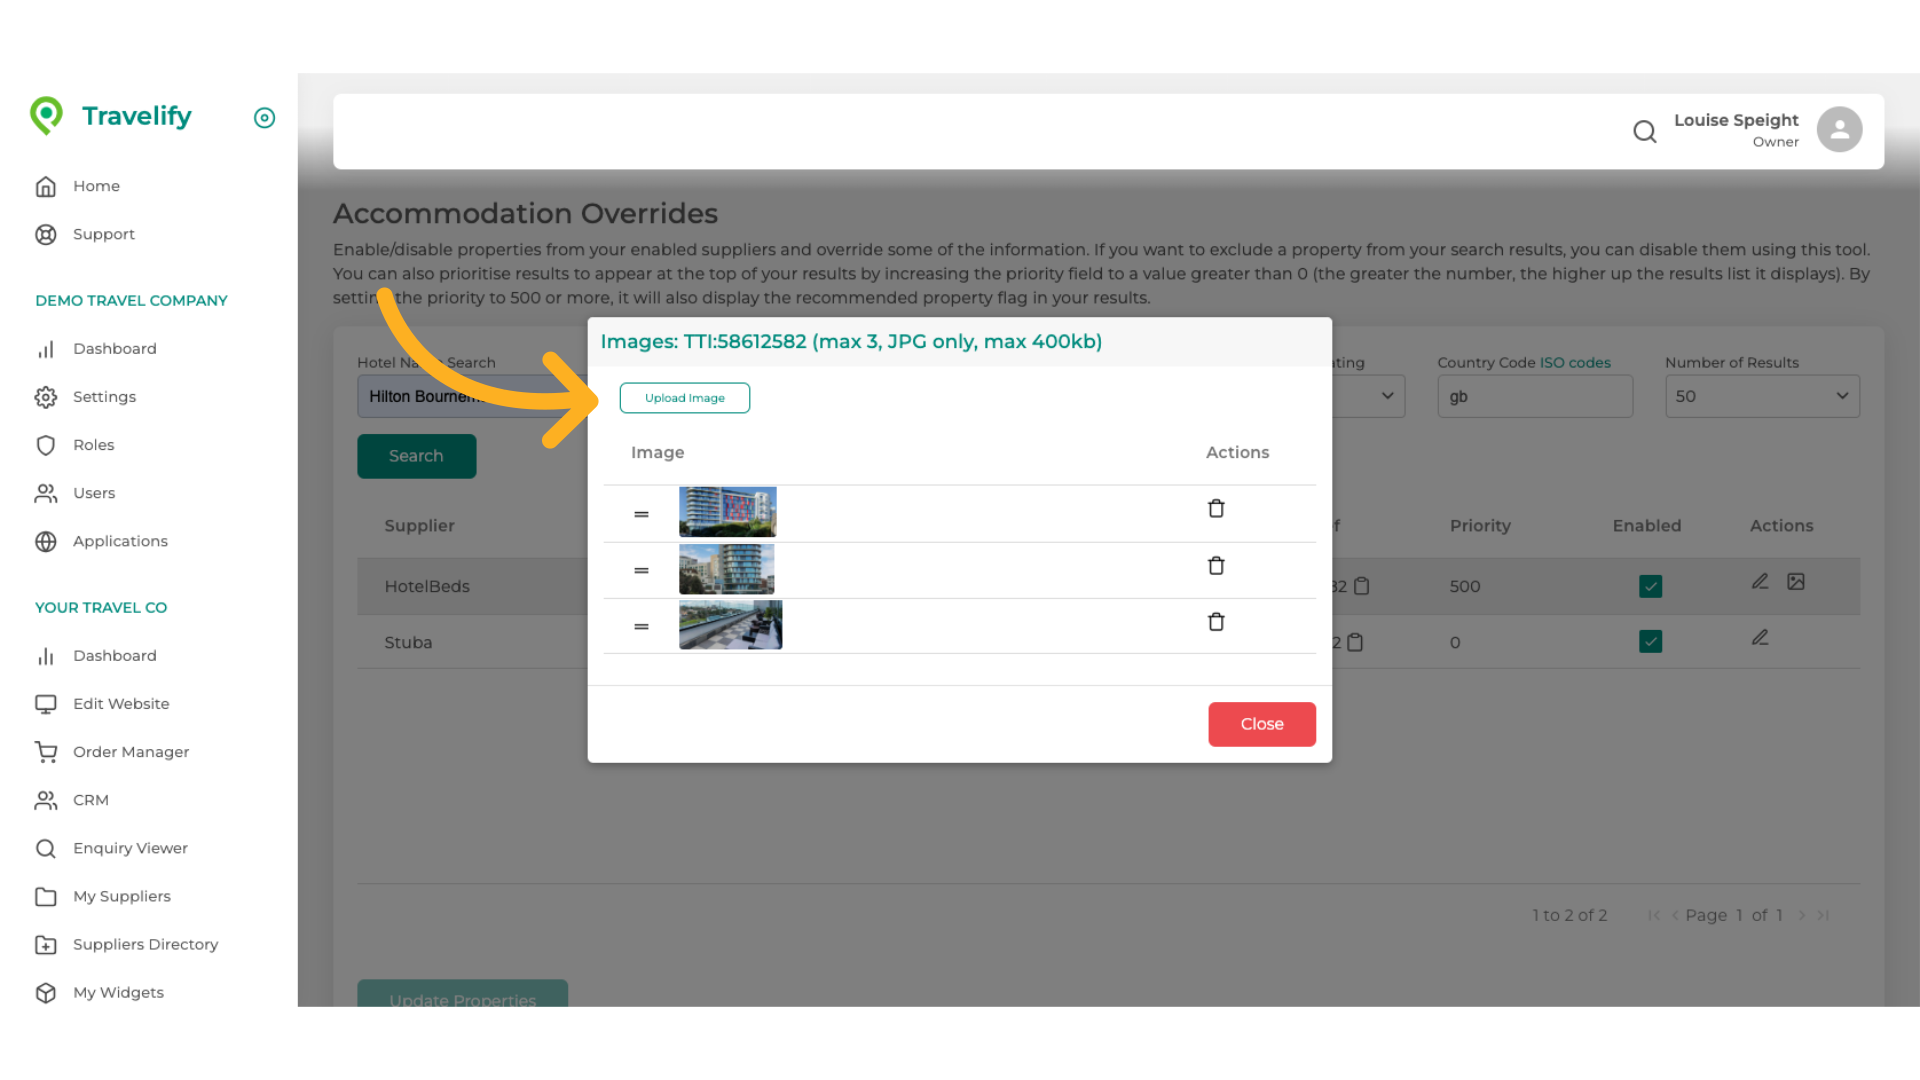
Task: Open the search magnifier in the top bar
Action: 1645,131
